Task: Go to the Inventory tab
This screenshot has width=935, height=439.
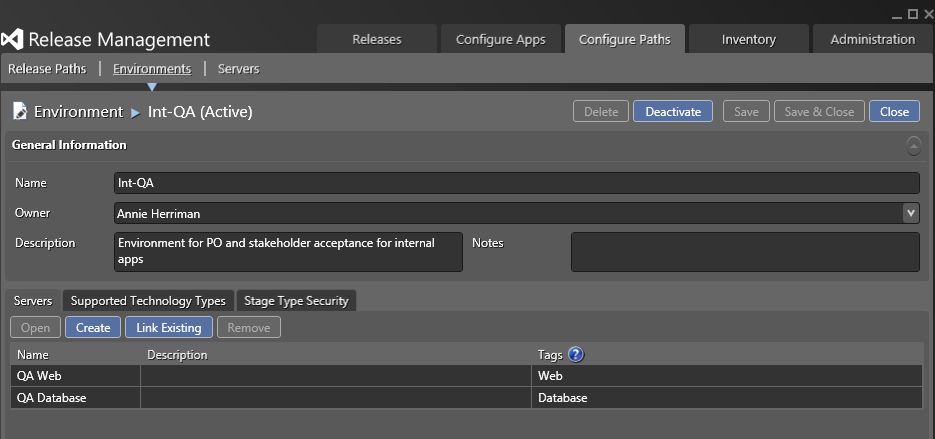Action: [748, 40]
